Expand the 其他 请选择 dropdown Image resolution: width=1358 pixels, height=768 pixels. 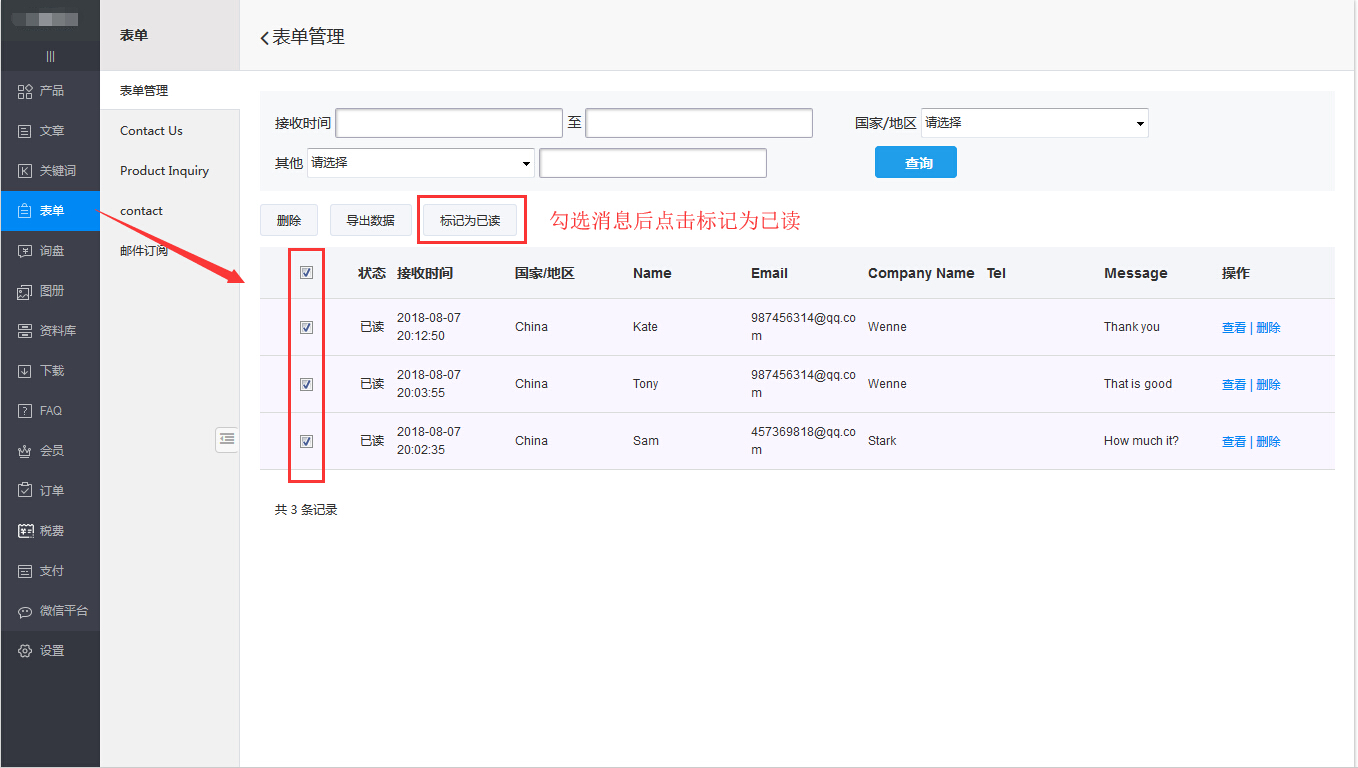[x=421, y=163]
